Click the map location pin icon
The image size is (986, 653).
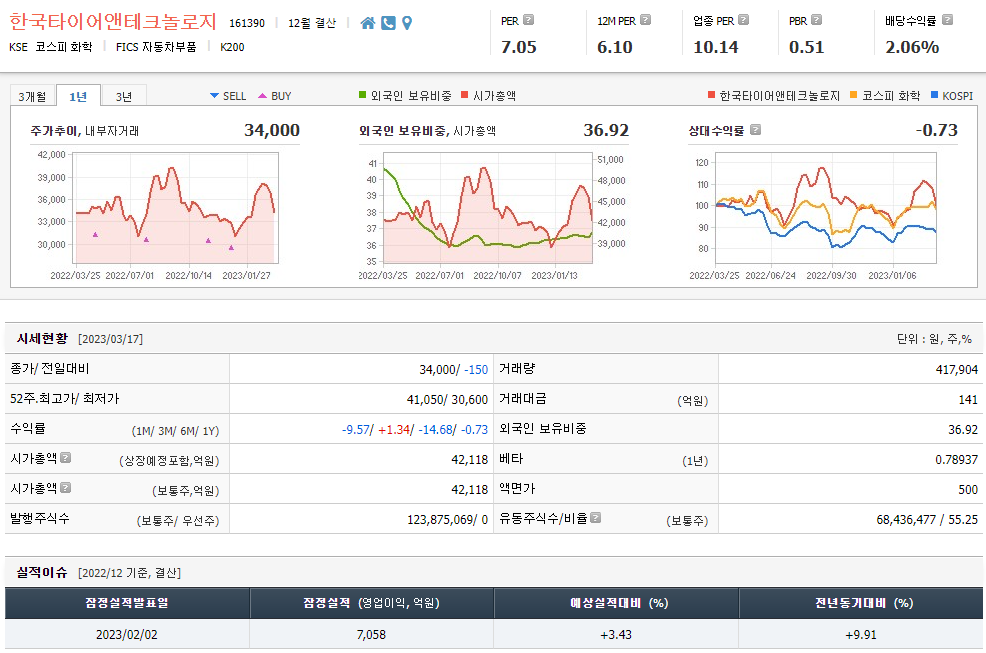coord(407,23)
